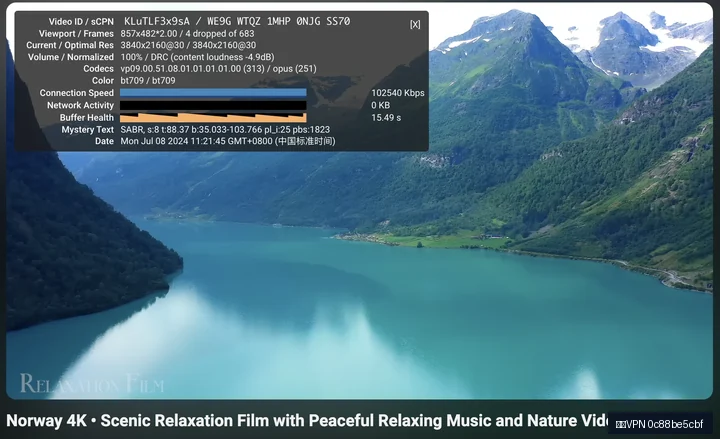Select the VPN 0c88be5cbf badge
The image size is (720, 439).
(660, 424)
